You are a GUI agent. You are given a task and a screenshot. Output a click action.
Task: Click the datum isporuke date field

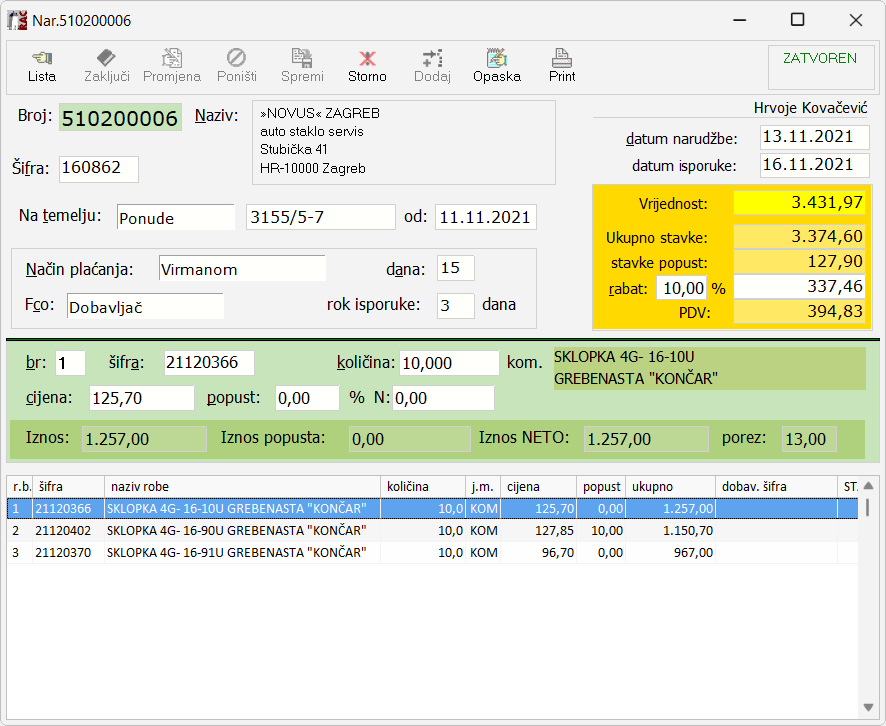tap(813, 165)
